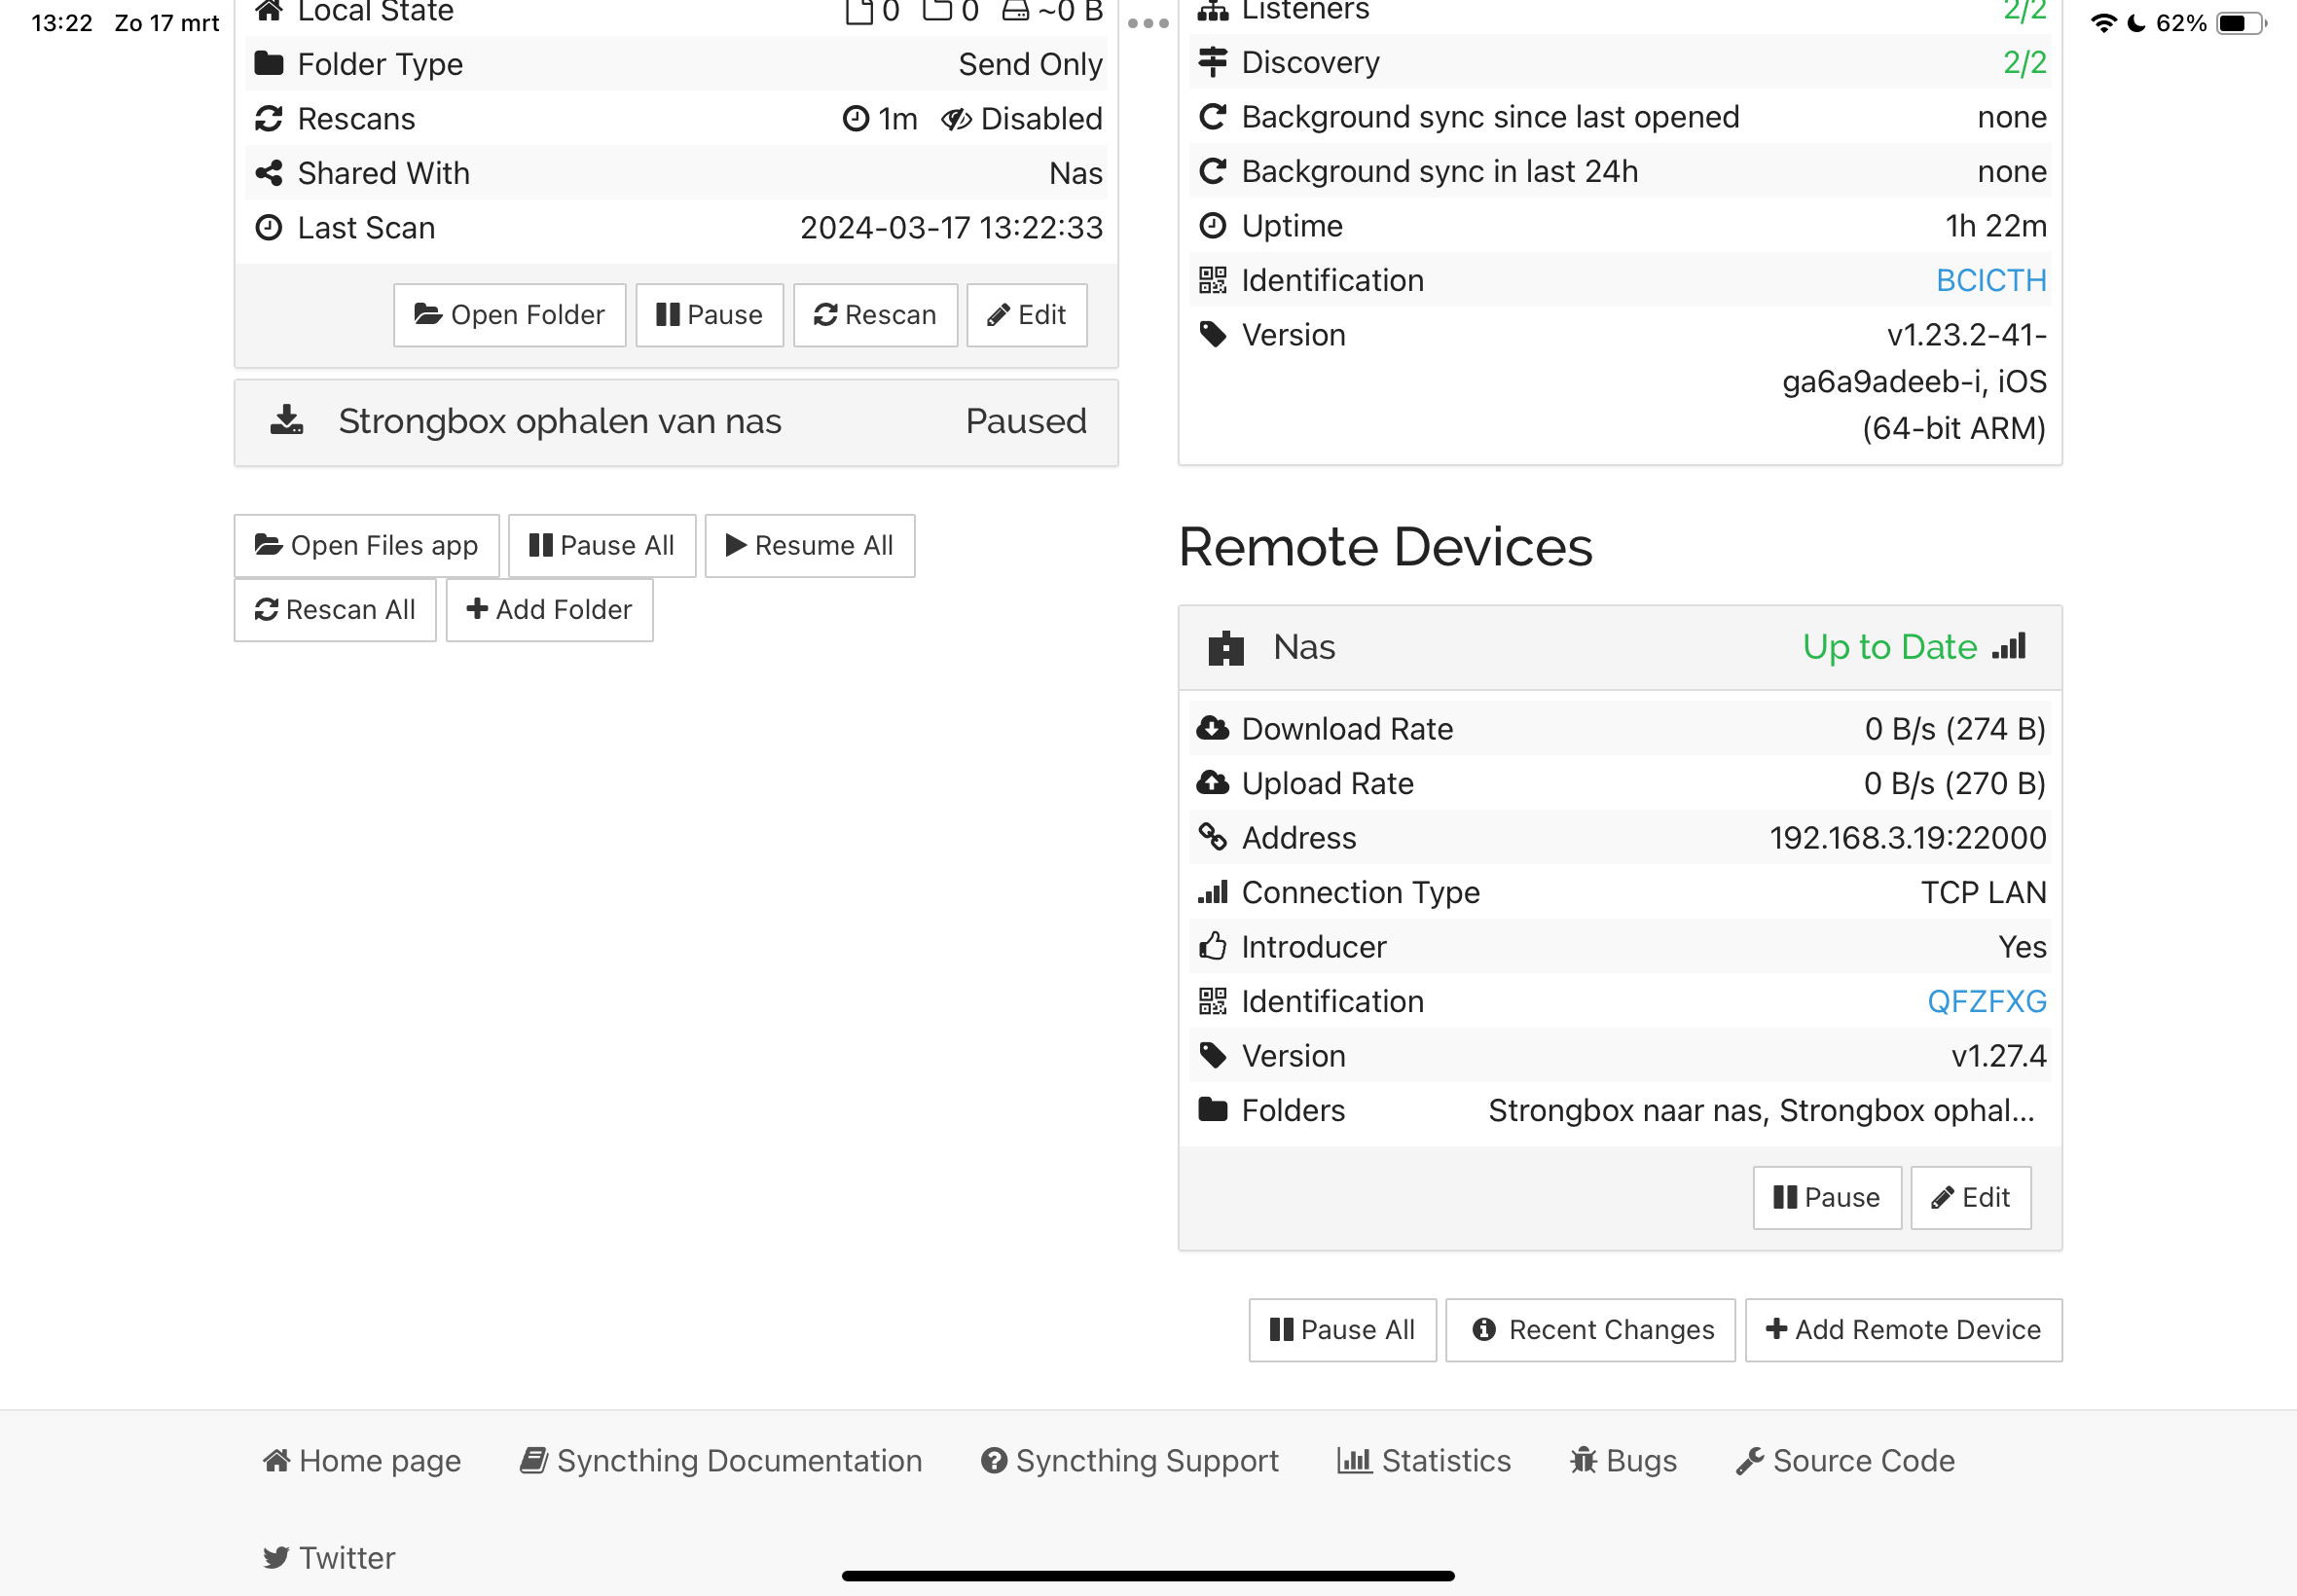The image size is (2297, 1596).
Task: Open Files app button
Action: [366, 546]
